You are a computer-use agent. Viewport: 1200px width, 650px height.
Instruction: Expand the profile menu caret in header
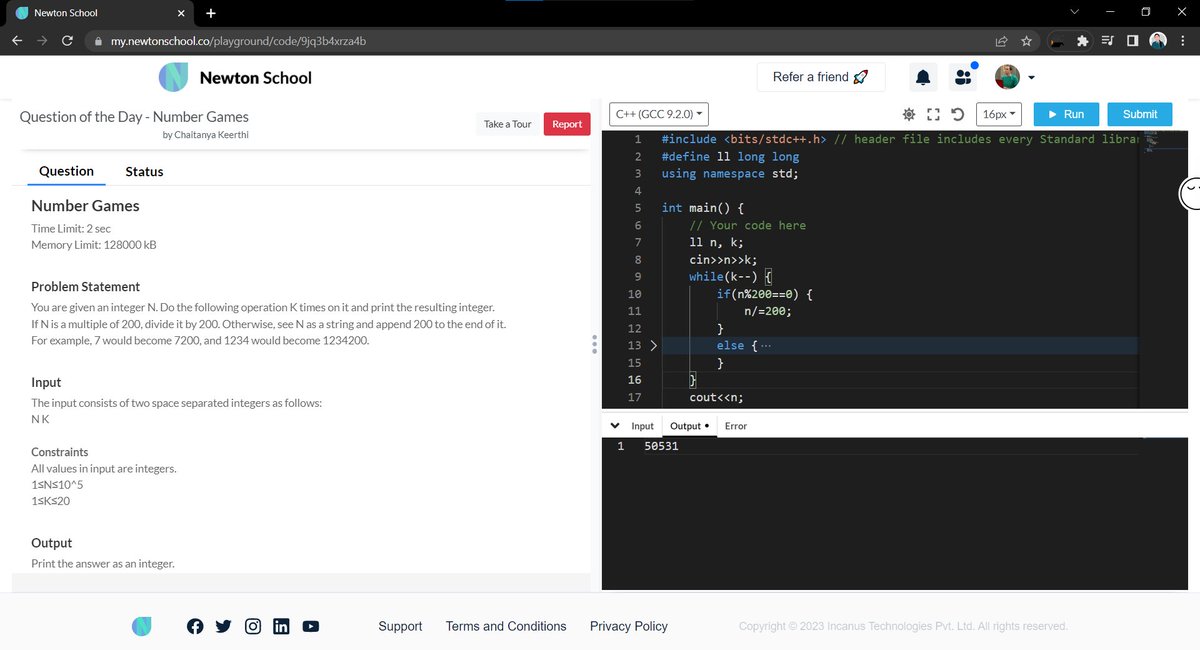coord(1031,78)
